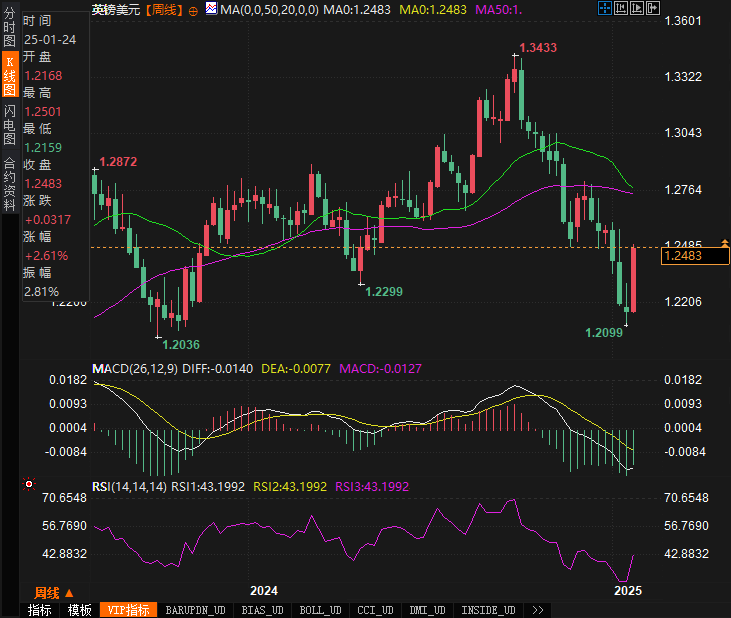Click the RSI2:43.1992 reading

[x=290, y=487]
